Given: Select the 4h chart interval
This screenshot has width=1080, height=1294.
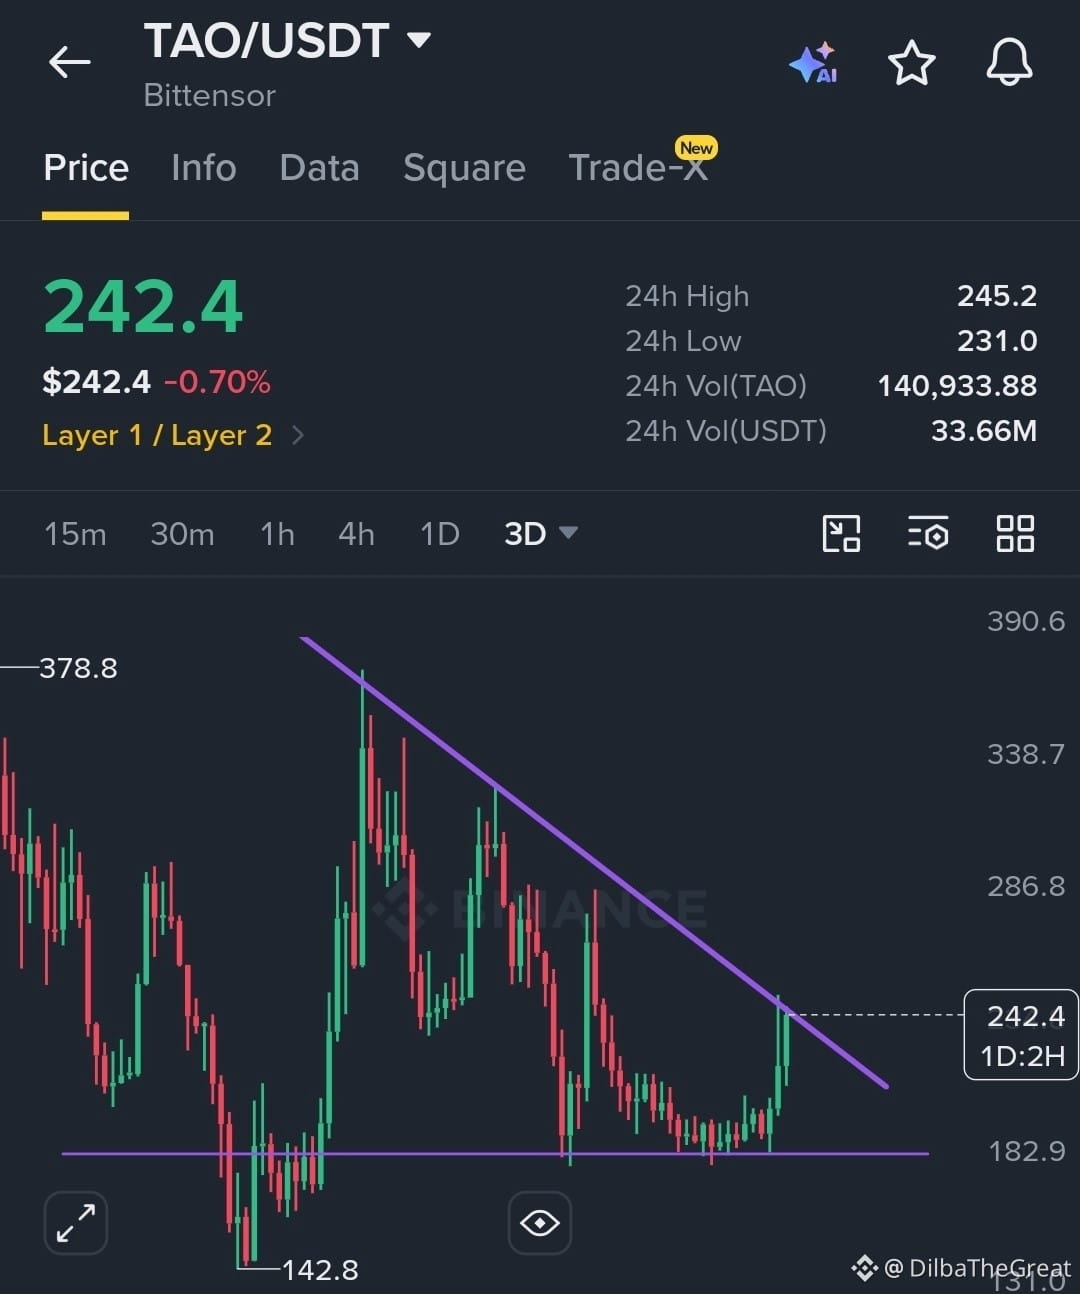Looking at the screenshot, I should [356, 534].
